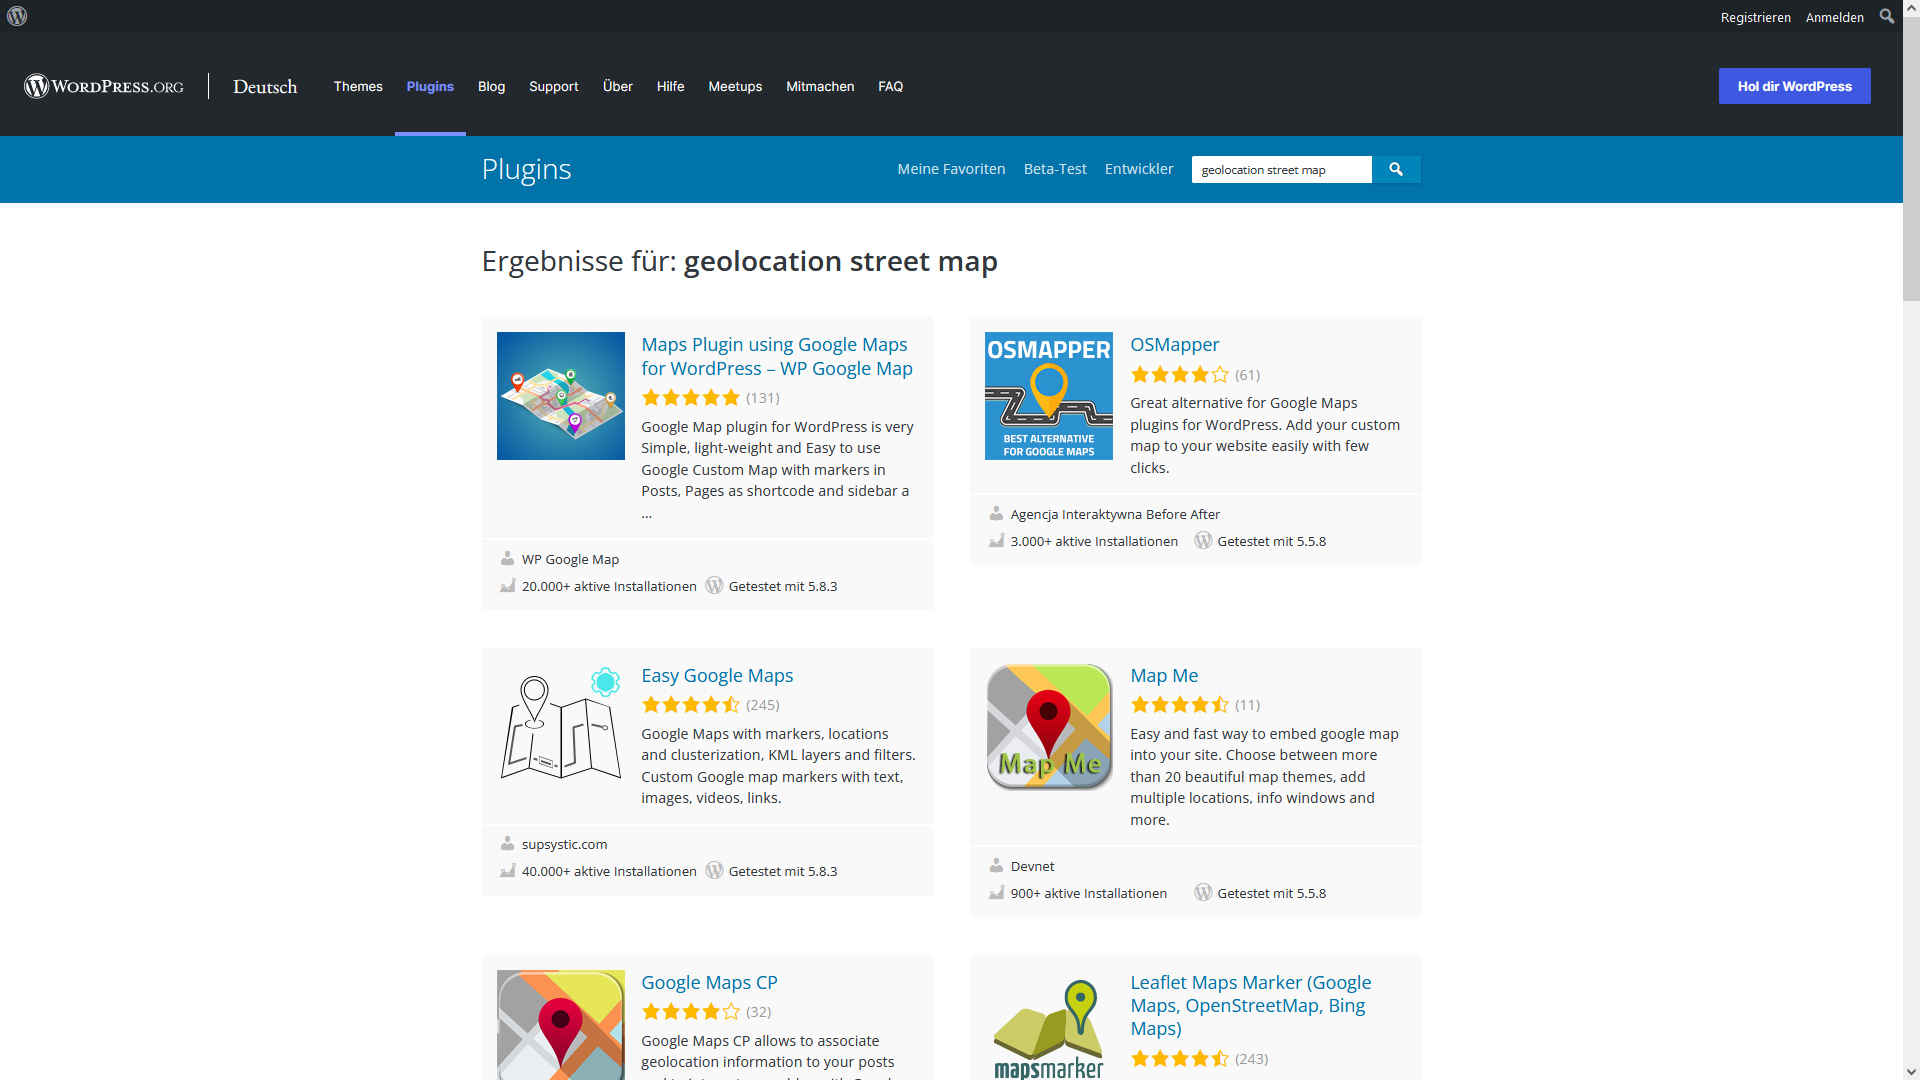The height and width of the screenshot is (1080, 1920).
Task: Open the Hilfe menu item
Action: pos(670,86)
